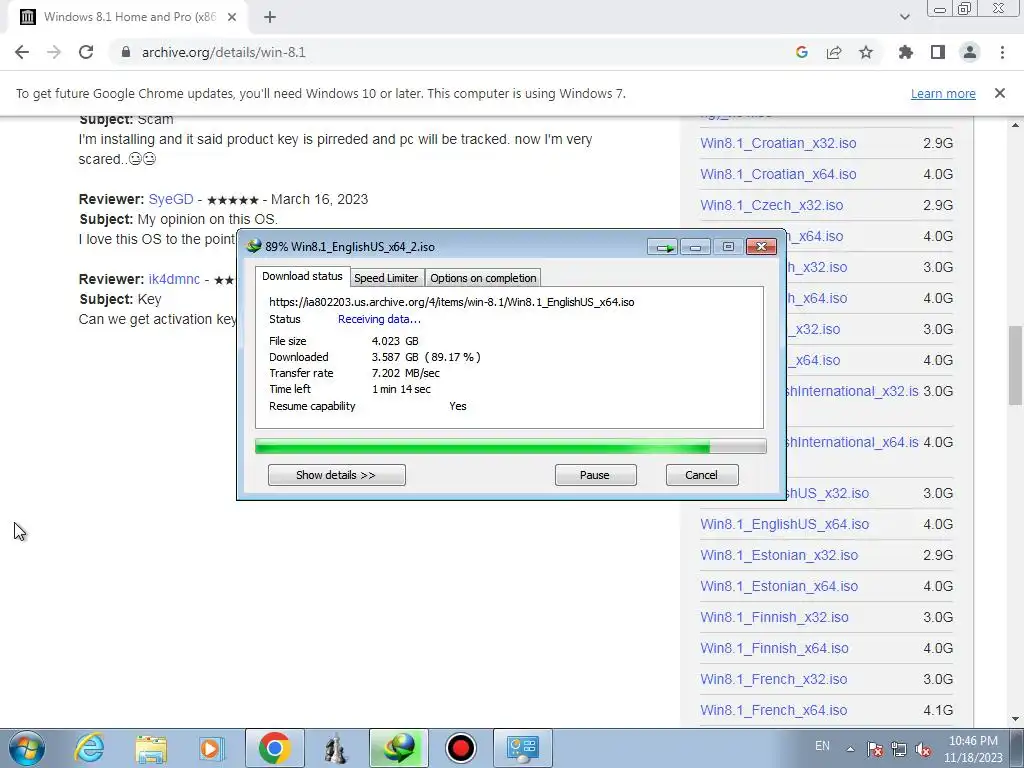Image resolution: width=1024 pixels, height=768 pixels.
Task: Click the EN language indicator
Action: (822, 746)
